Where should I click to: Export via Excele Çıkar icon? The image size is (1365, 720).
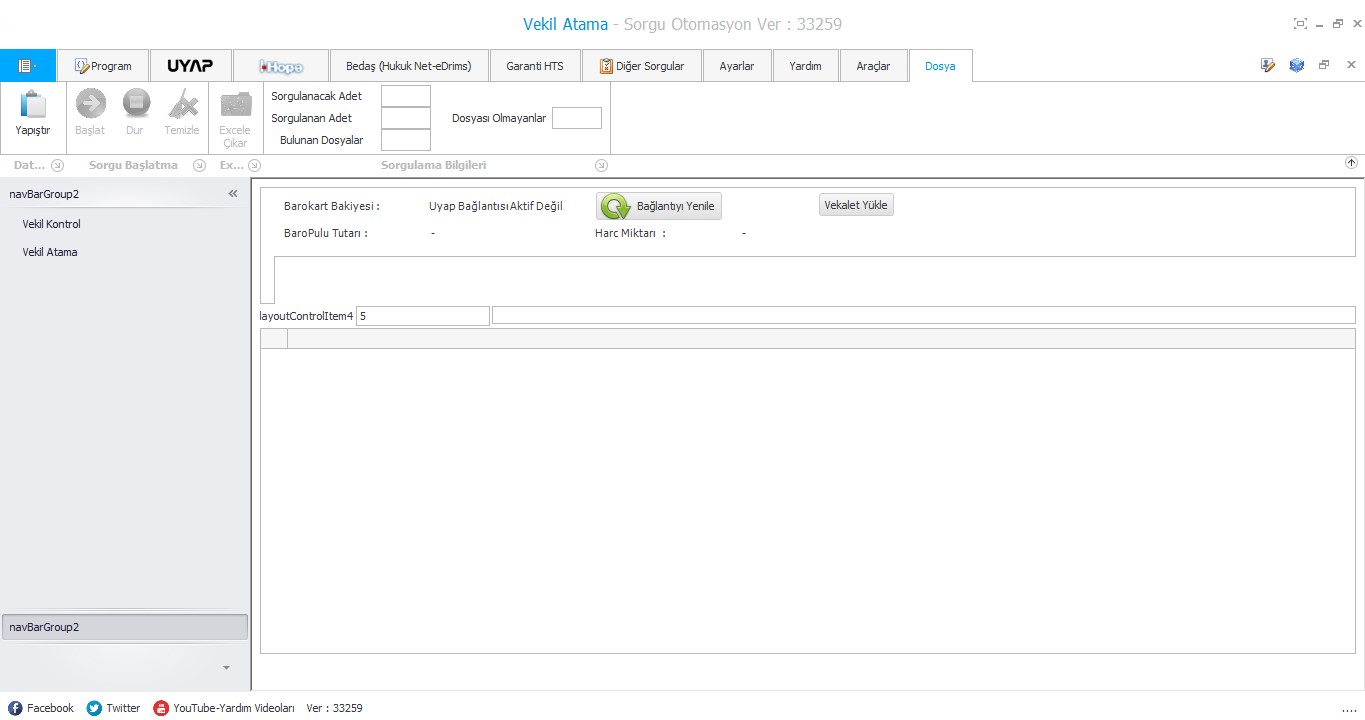point(236,104)
